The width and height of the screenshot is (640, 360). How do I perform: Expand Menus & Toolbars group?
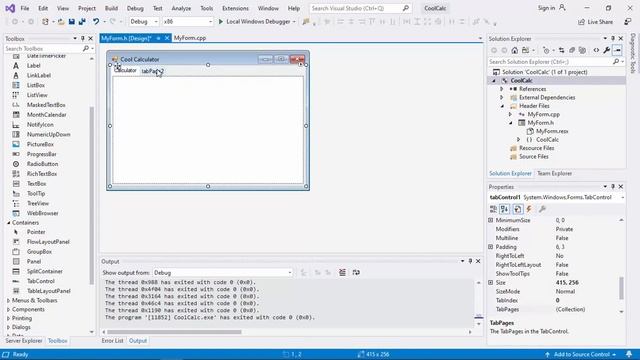9,300
